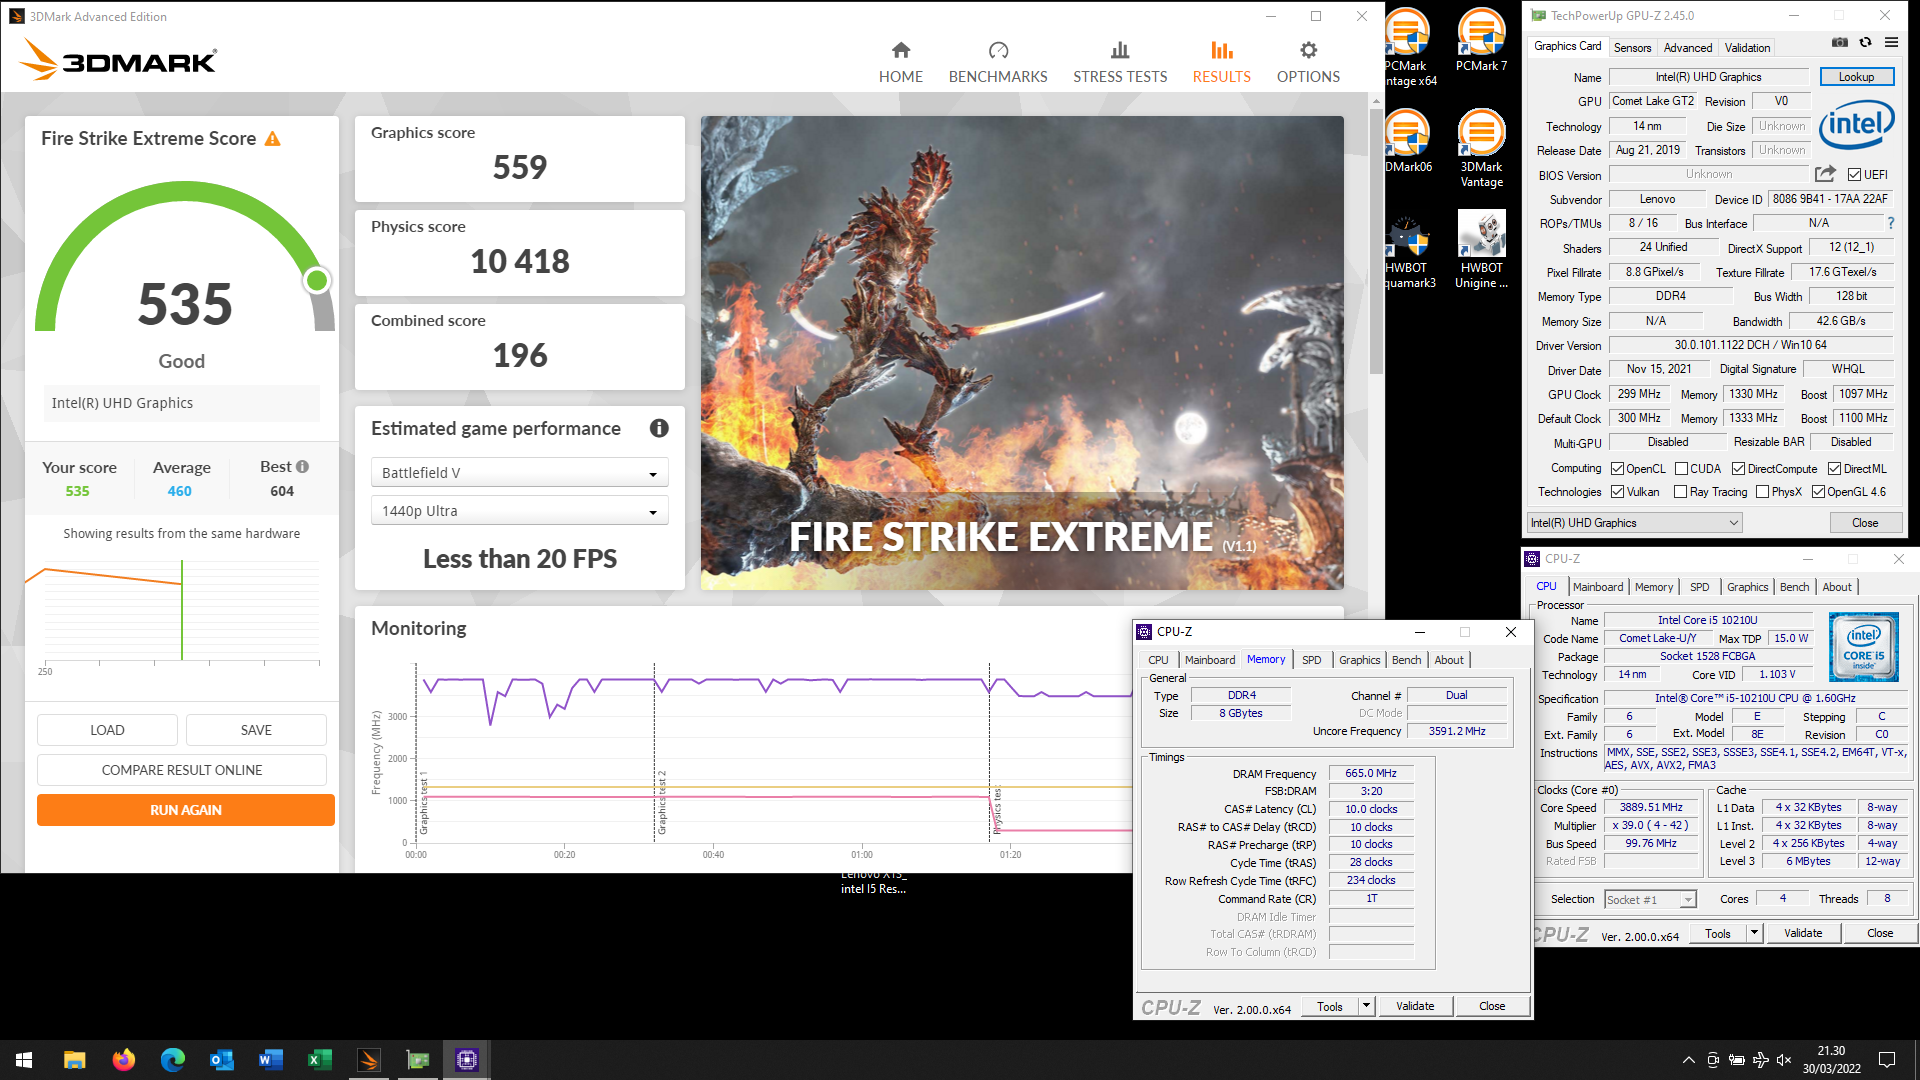1920x1080 pixels.
Task: Go to 3DMark HOME
Action: (x=900, y=62)
